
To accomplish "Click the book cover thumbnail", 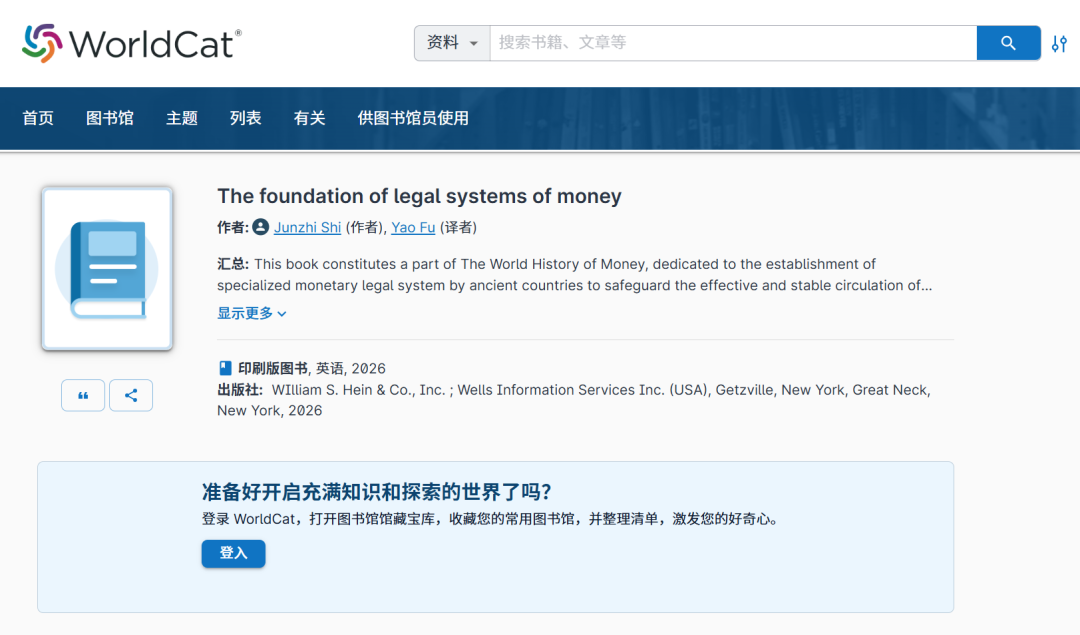I will (107, 268).
